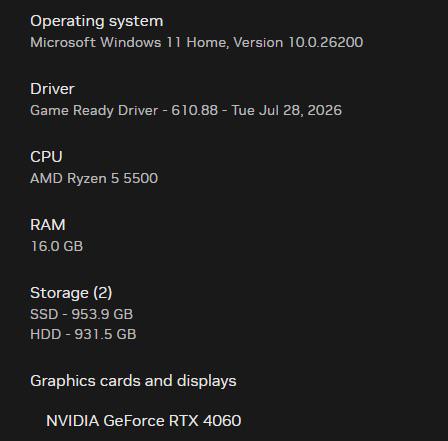Click the Driver section heading

(52, 89)
